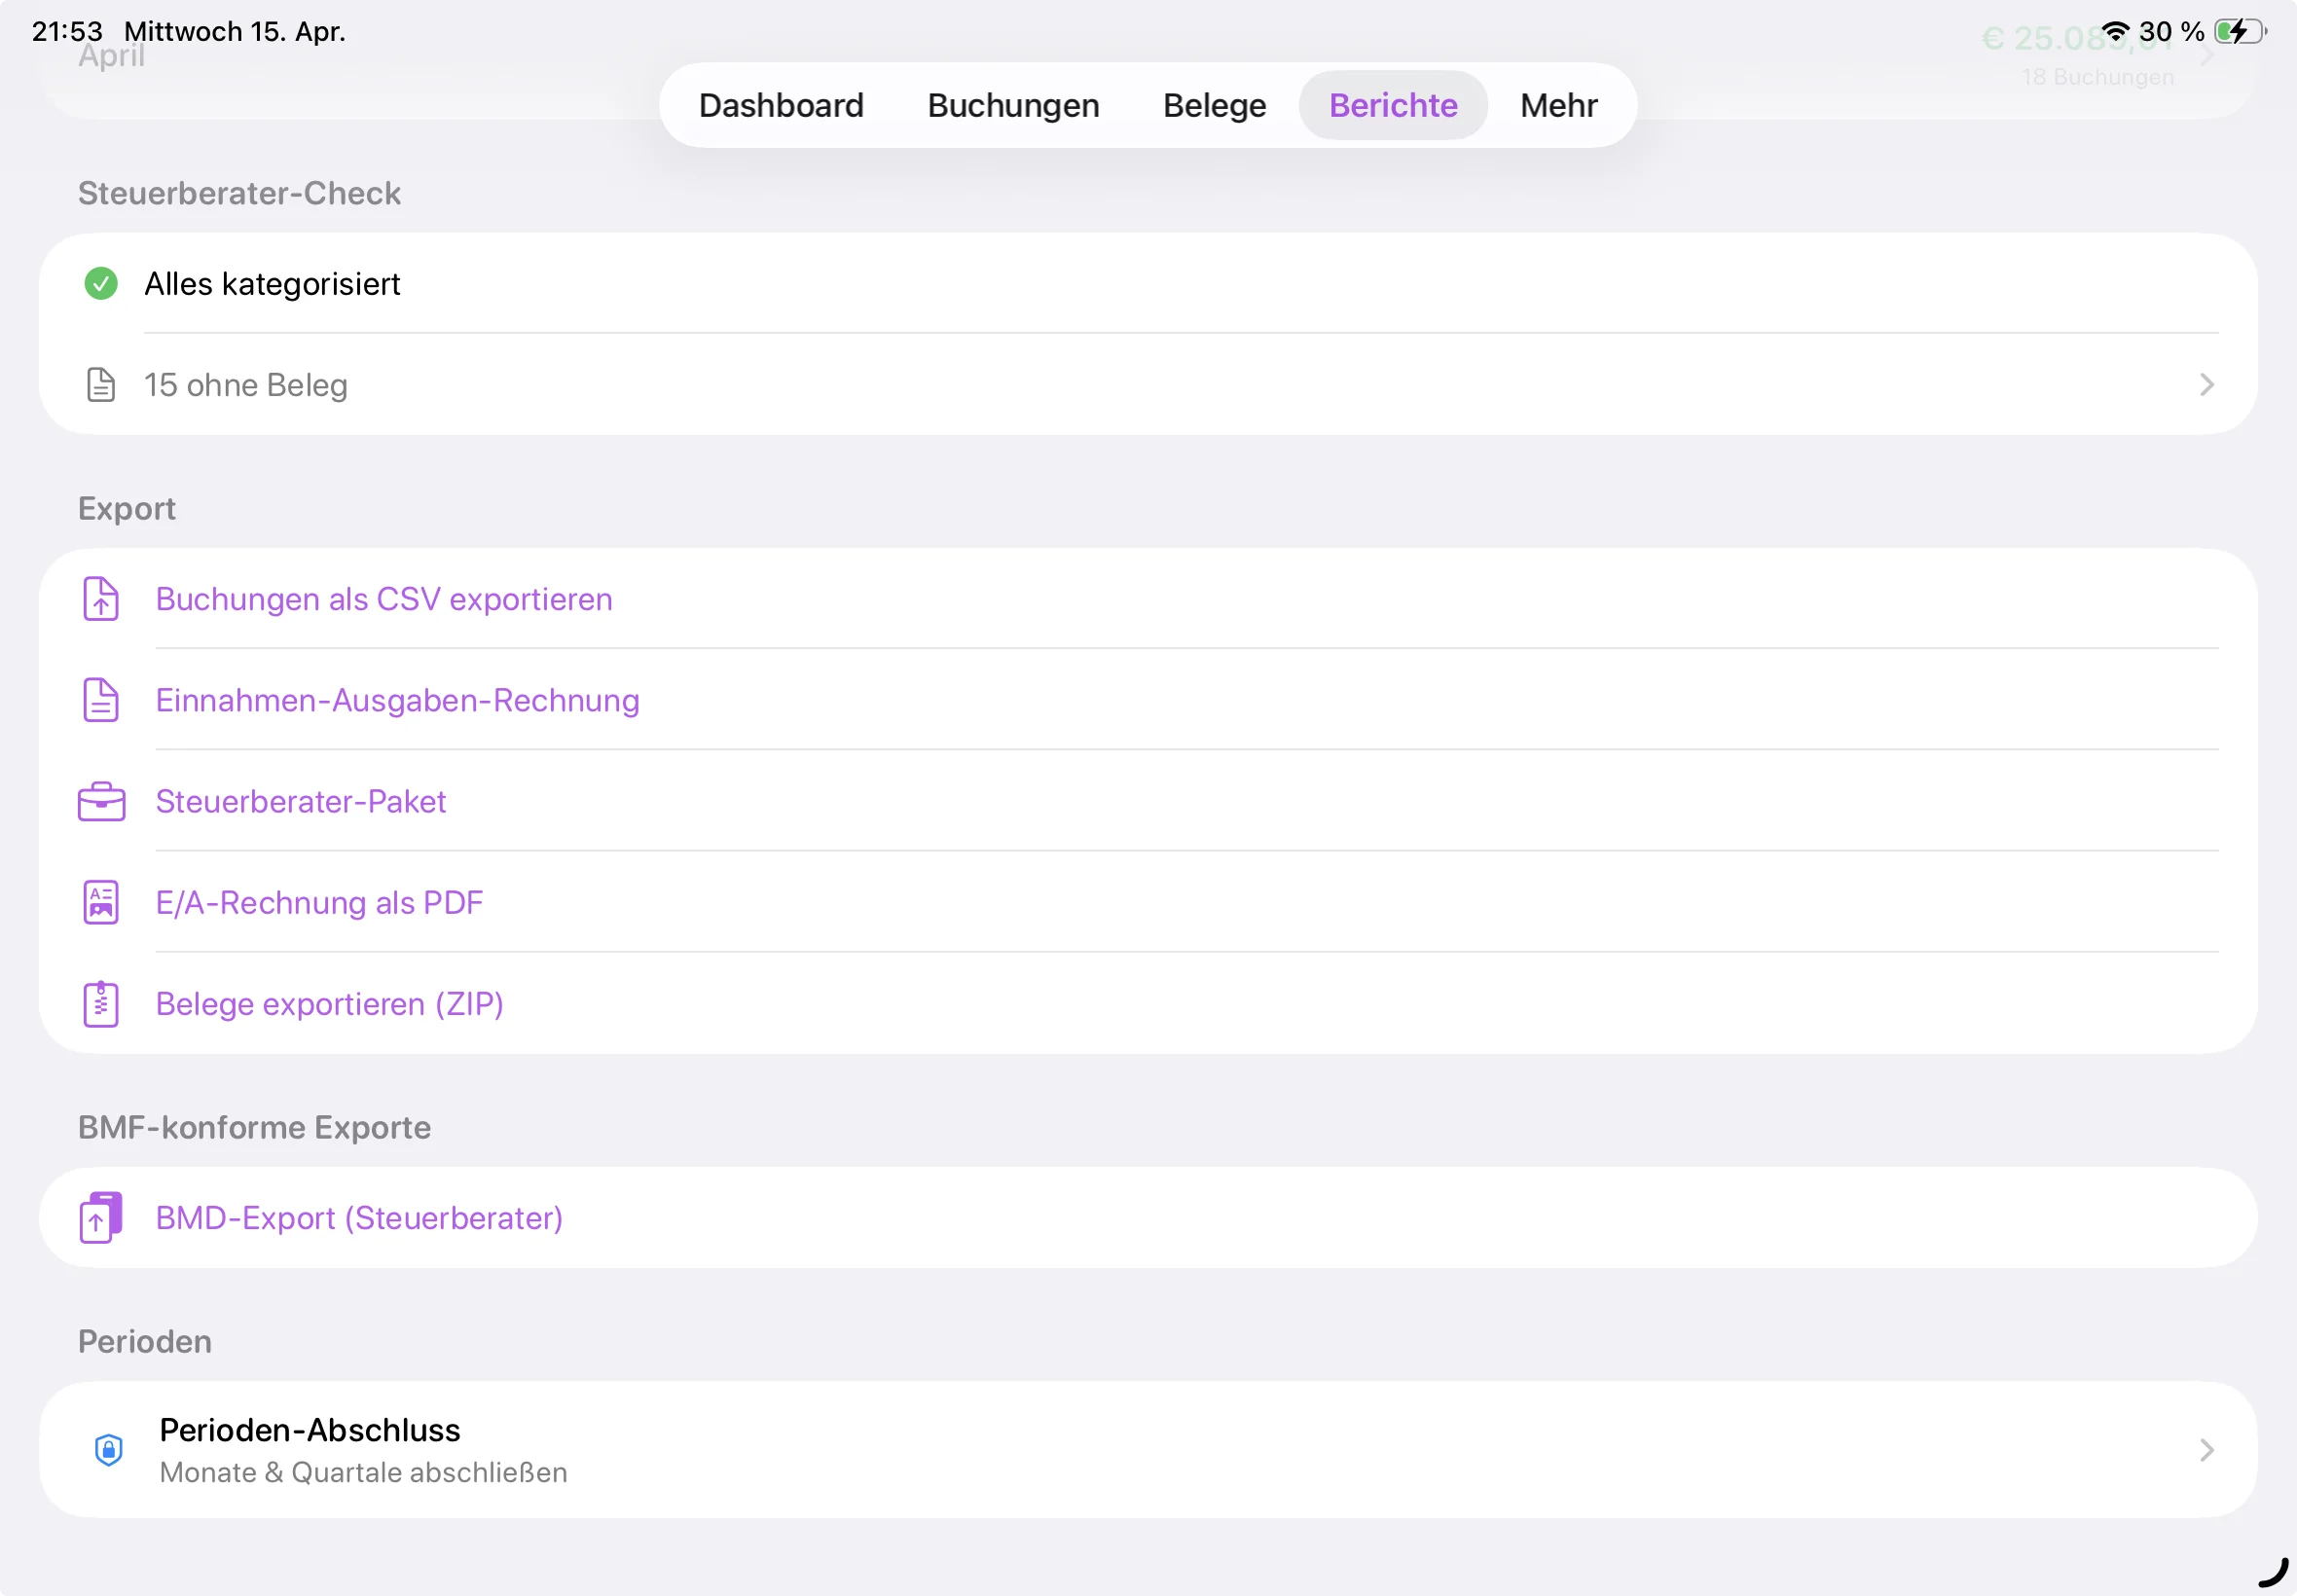Tap the BMD-Export upload icon
The width and height of the screenshot is (2297, 1596).
point(101,1217)
